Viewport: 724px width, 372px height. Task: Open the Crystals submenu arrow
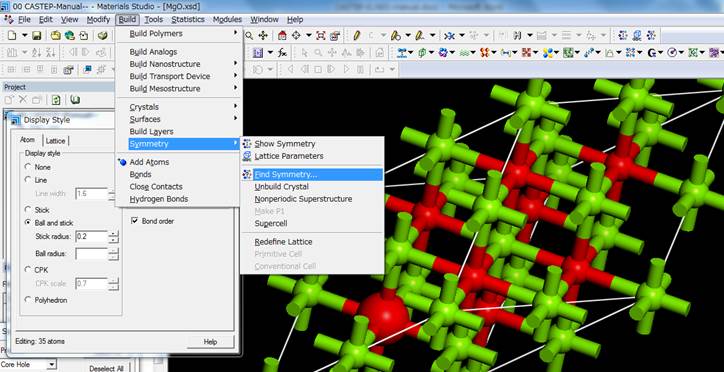coord(235,106)
